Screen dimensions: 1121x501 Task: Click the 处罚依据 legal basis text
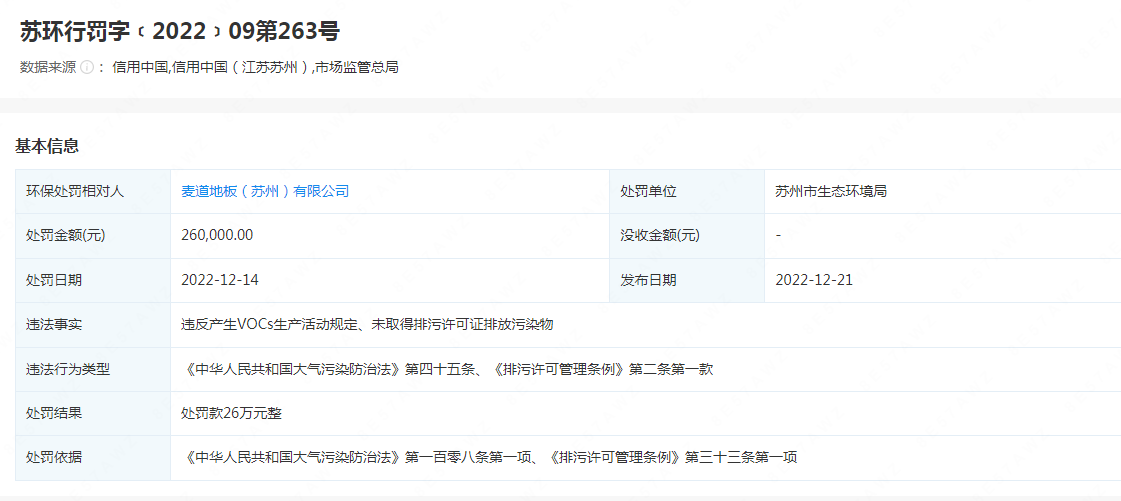coord(489,457)
